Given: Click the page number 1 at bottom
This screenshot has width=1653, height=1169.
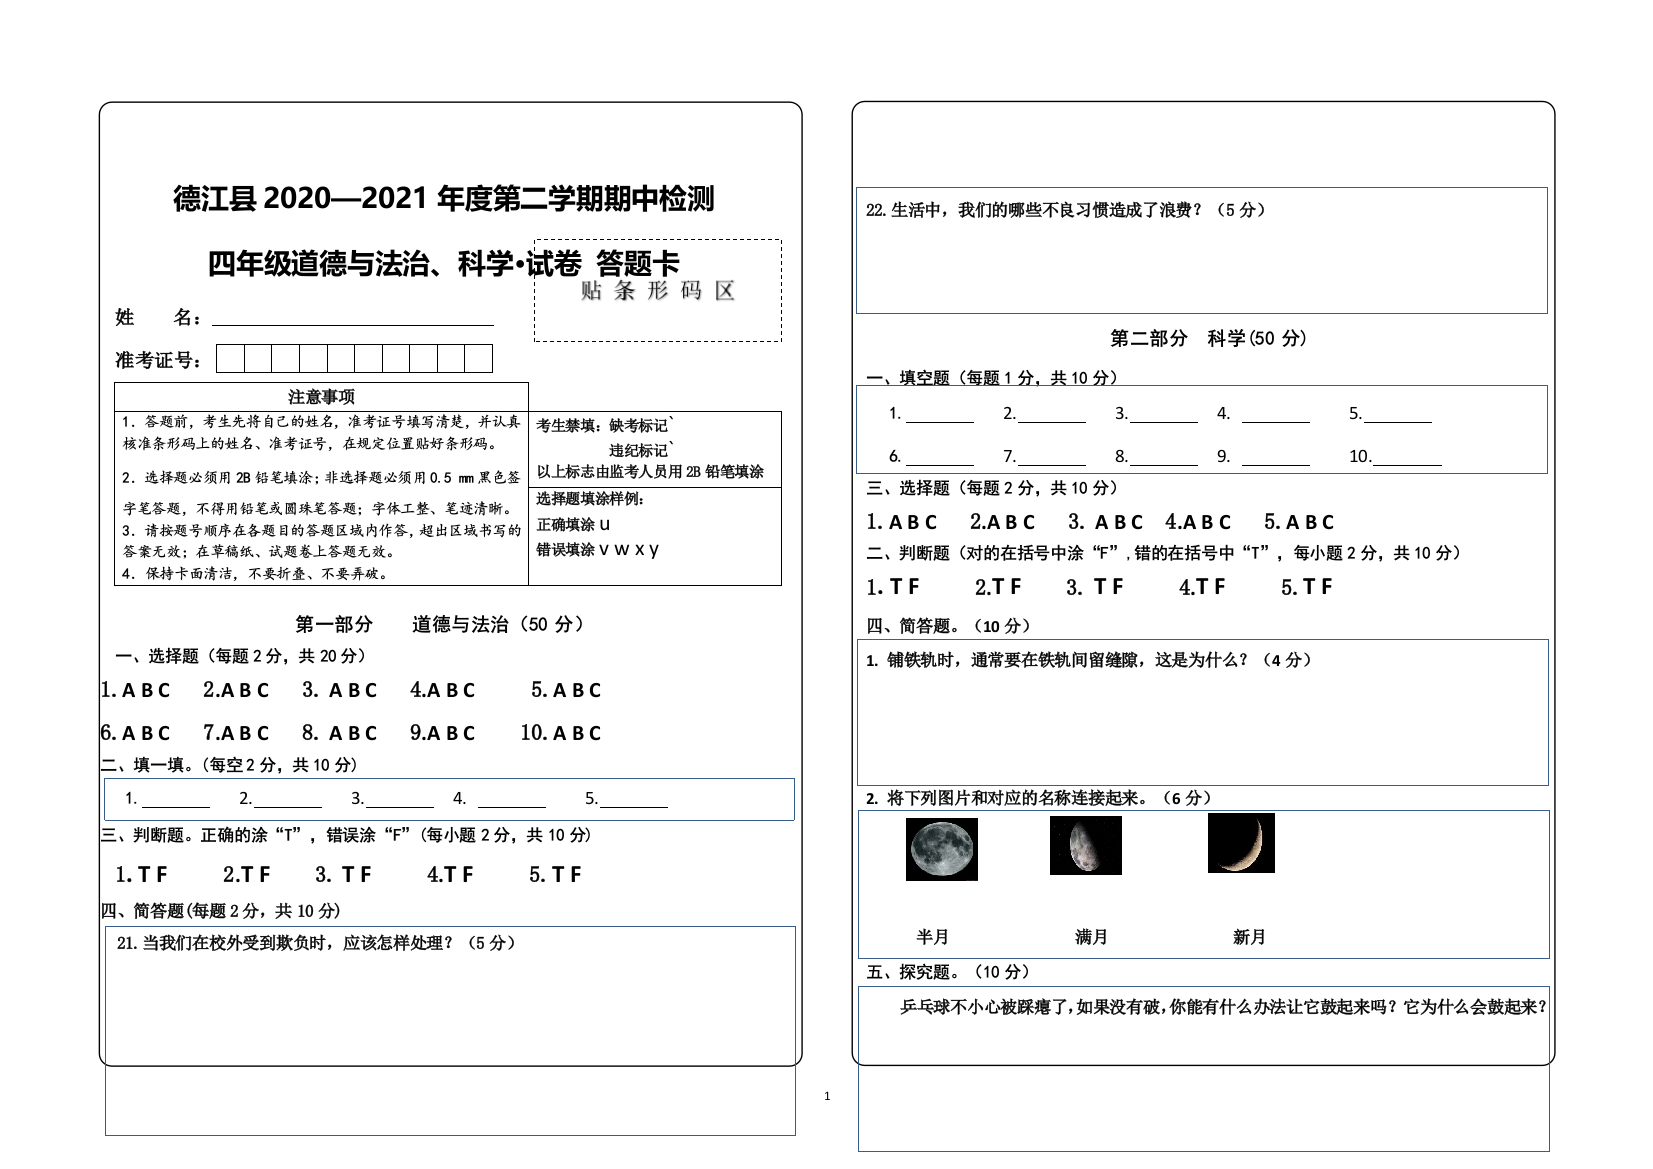Looking at the screenshot, I should (827, 1097).
